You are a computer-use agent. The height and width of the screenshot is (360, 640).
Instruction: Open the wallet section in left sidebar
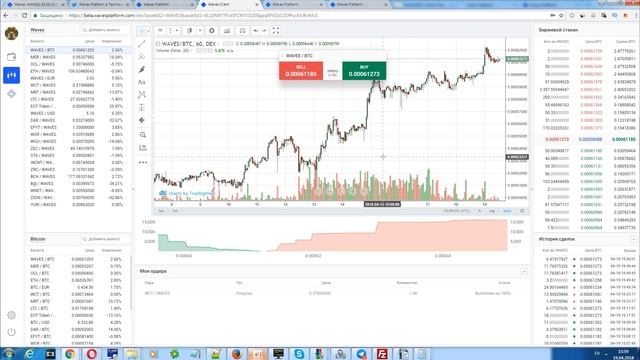click(11, 57)
